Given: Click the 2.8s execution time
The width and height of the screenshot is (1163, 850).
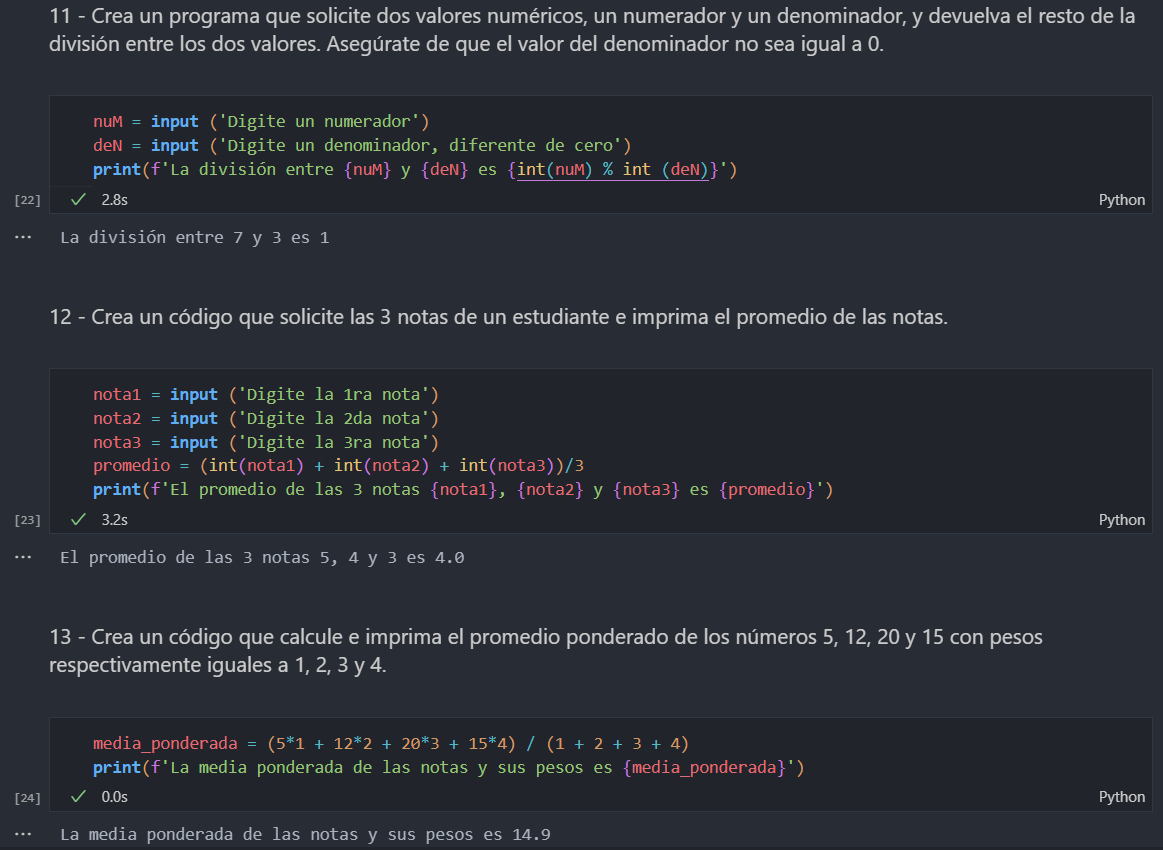Looking at the screenshot, I should (x=114, y=200).
